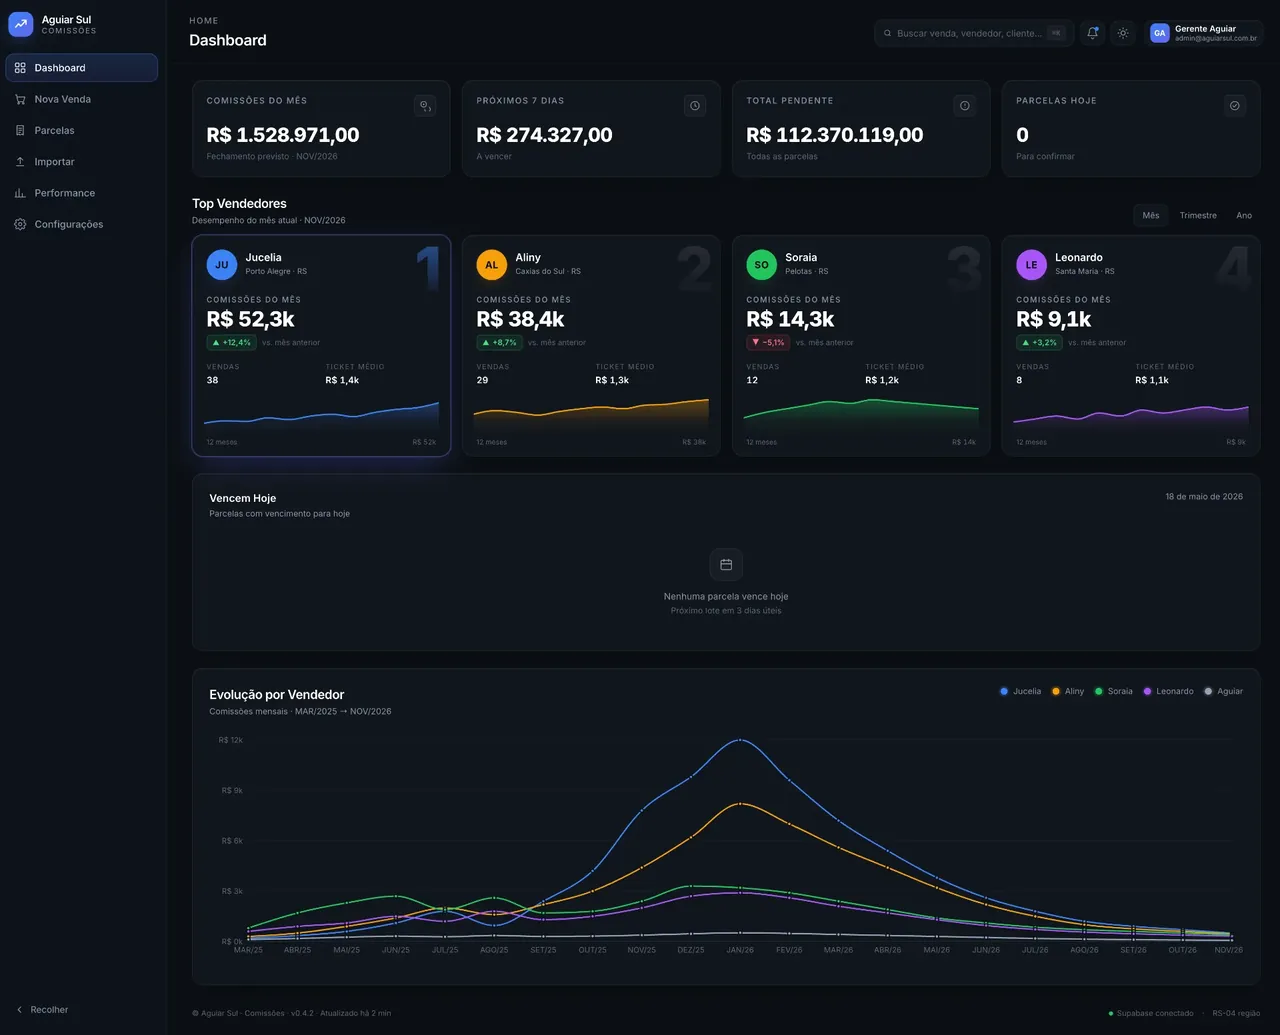The image size is (1280, 1035).
Task: Toggle the light/dark theme sun icon
Action: (1123, 33)
